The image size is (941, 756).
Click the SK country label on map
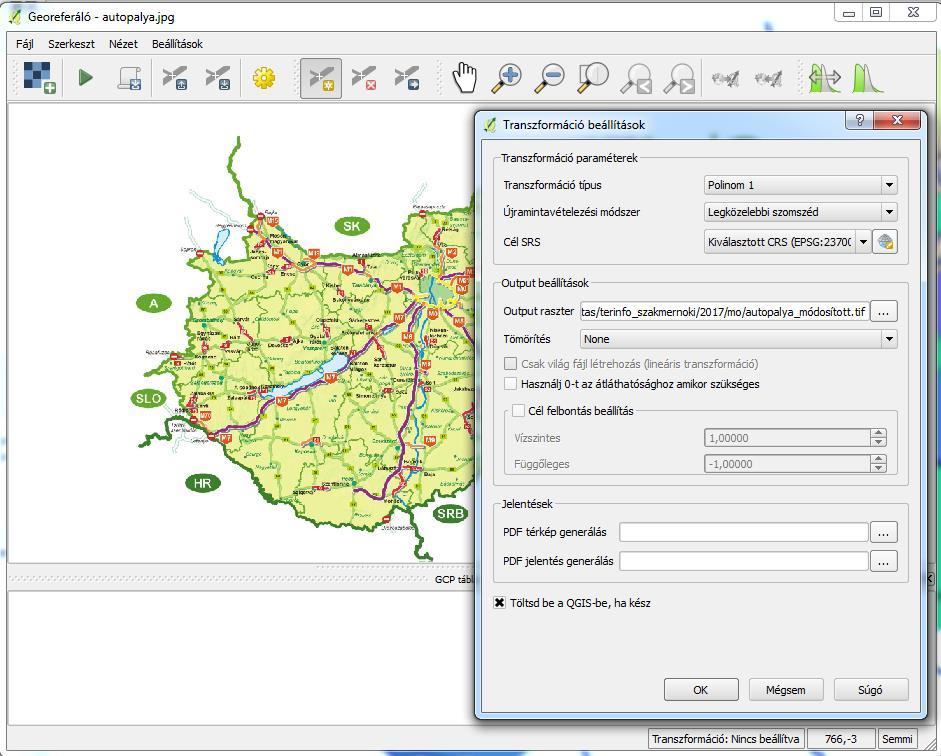point(352,226)
